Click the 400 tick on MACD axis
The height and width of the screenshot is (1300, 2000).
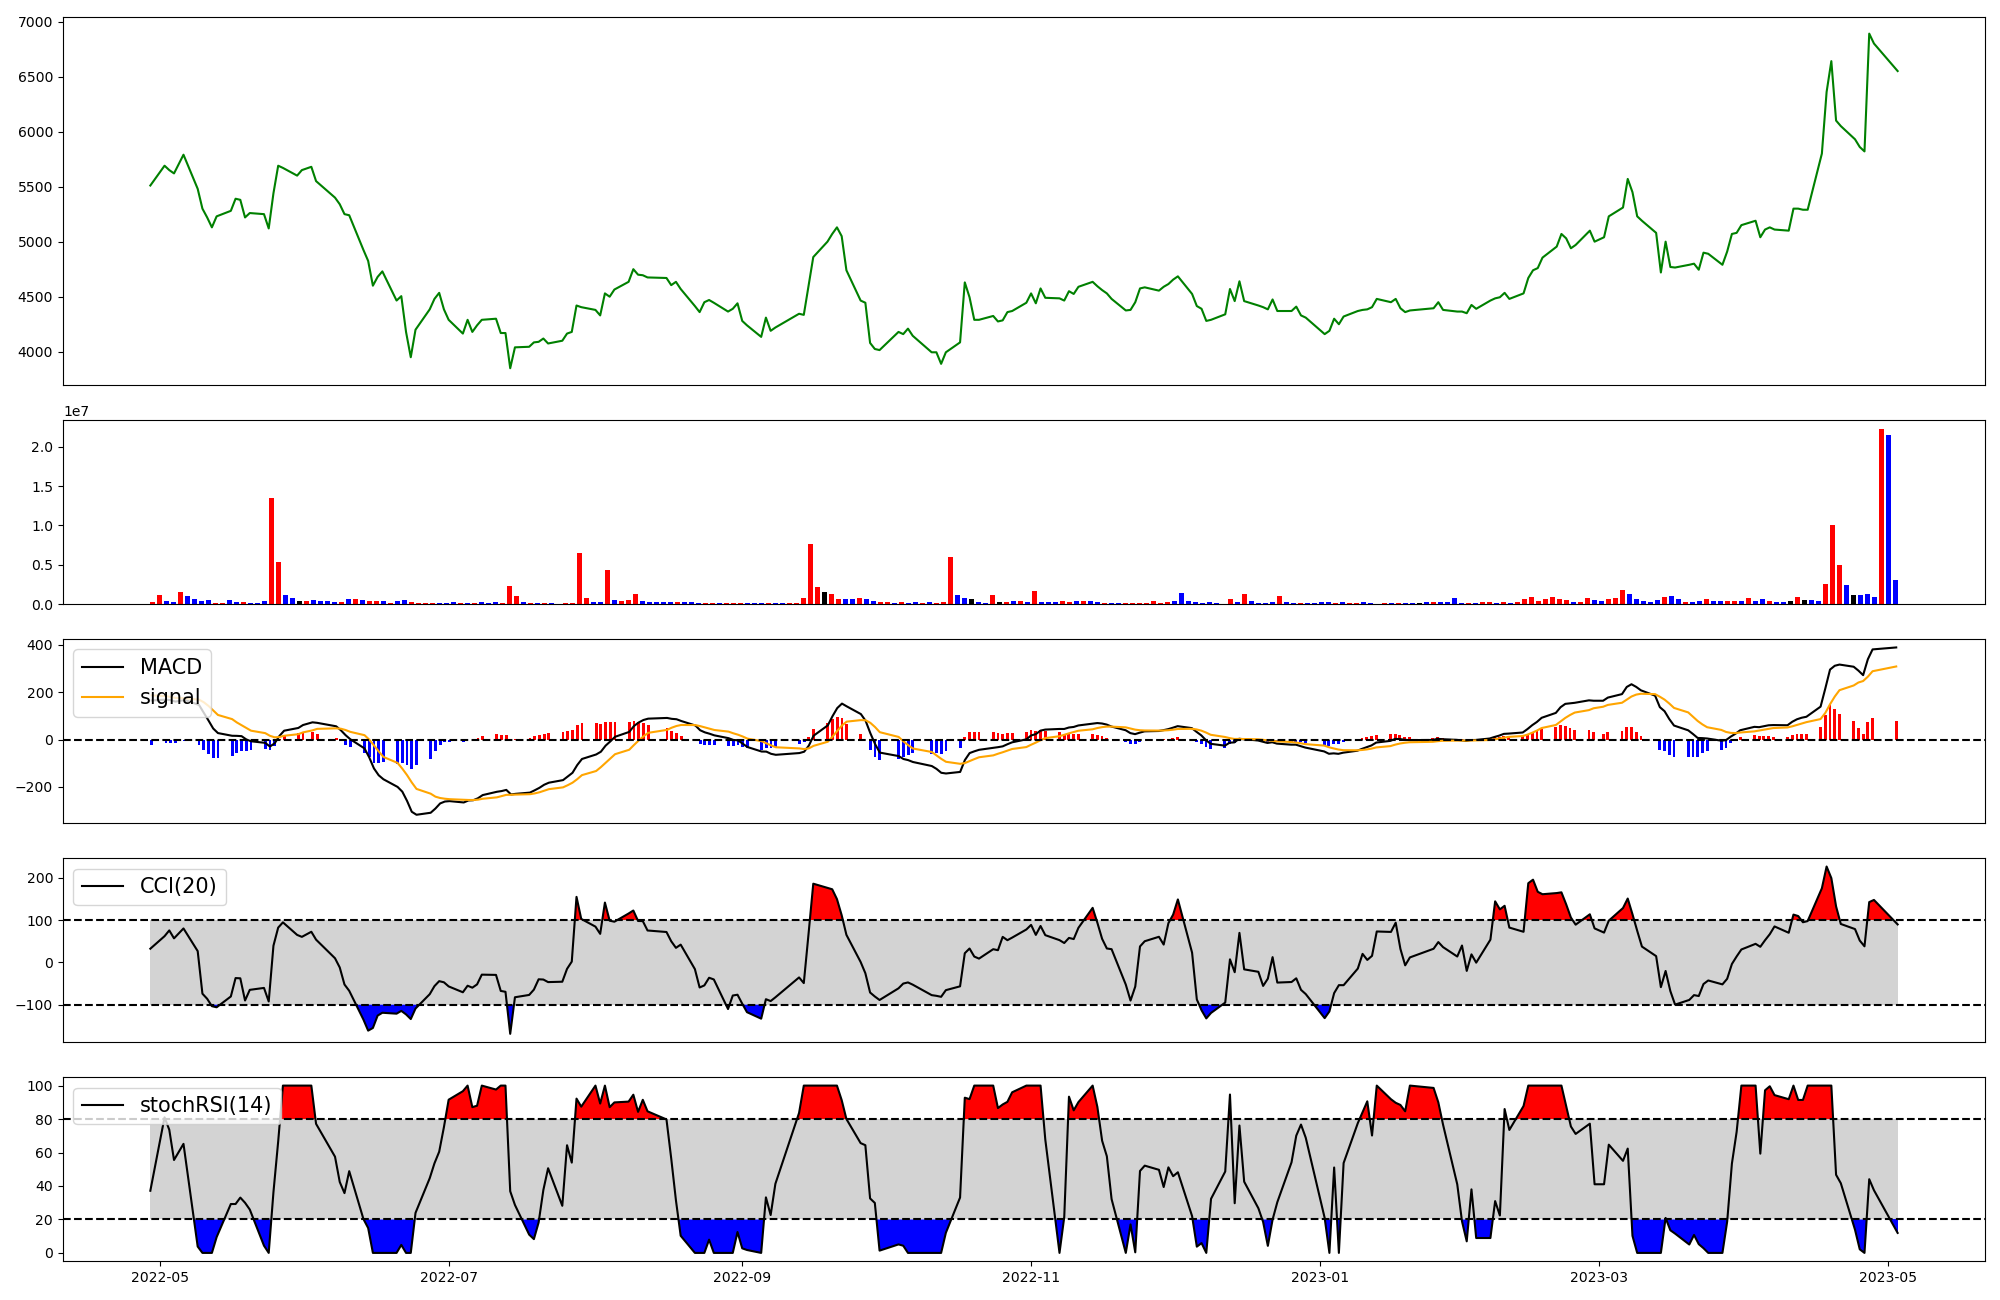click(40, 645)
